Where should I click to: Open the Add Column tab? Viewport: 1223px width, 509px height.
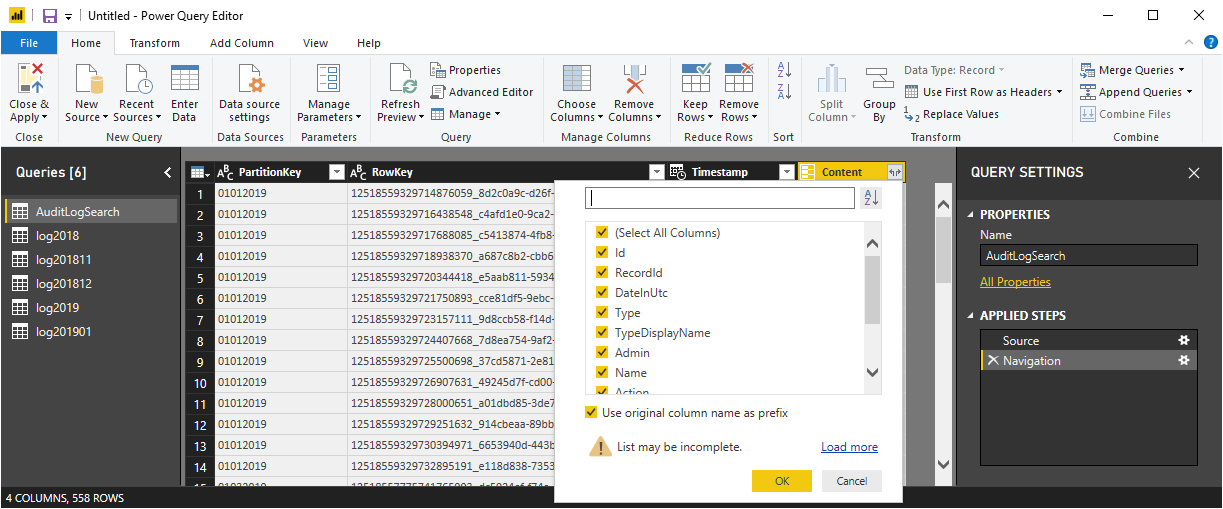(x=241, y=43)
